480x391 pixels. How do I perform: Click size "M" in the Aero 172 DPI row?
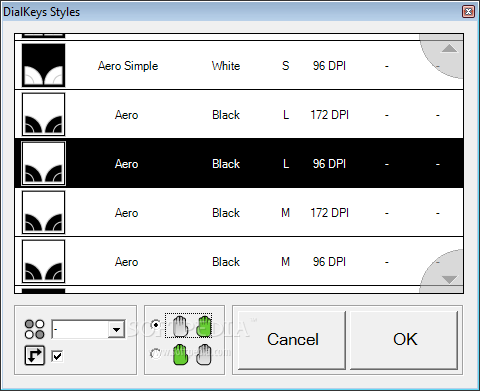[285, 213]
